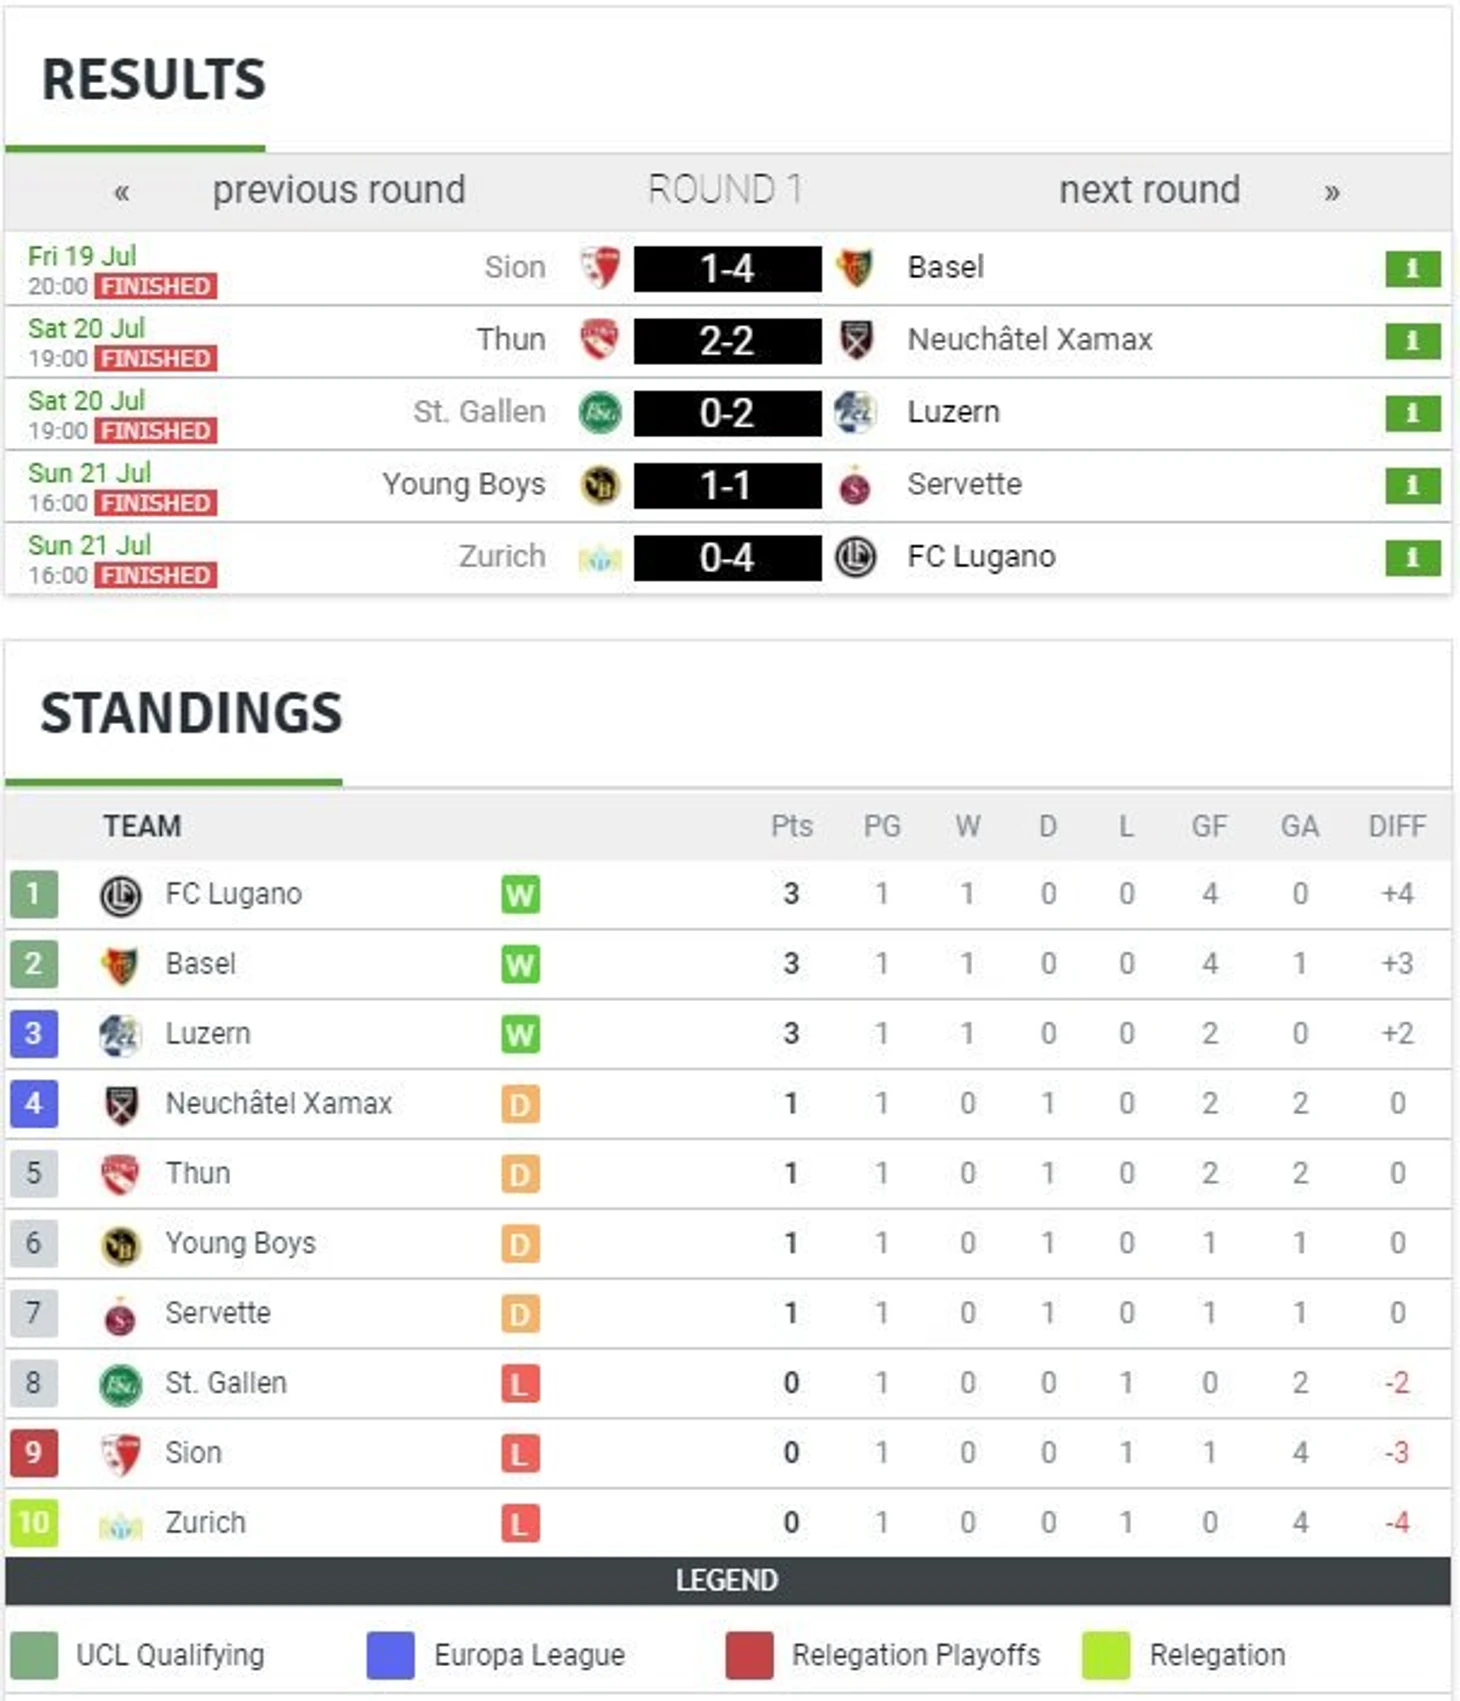Click the Neuchâtel Xamax crest in standings
Viewport: 1460px width, 1701px height.
click(x=120, y=1105)
